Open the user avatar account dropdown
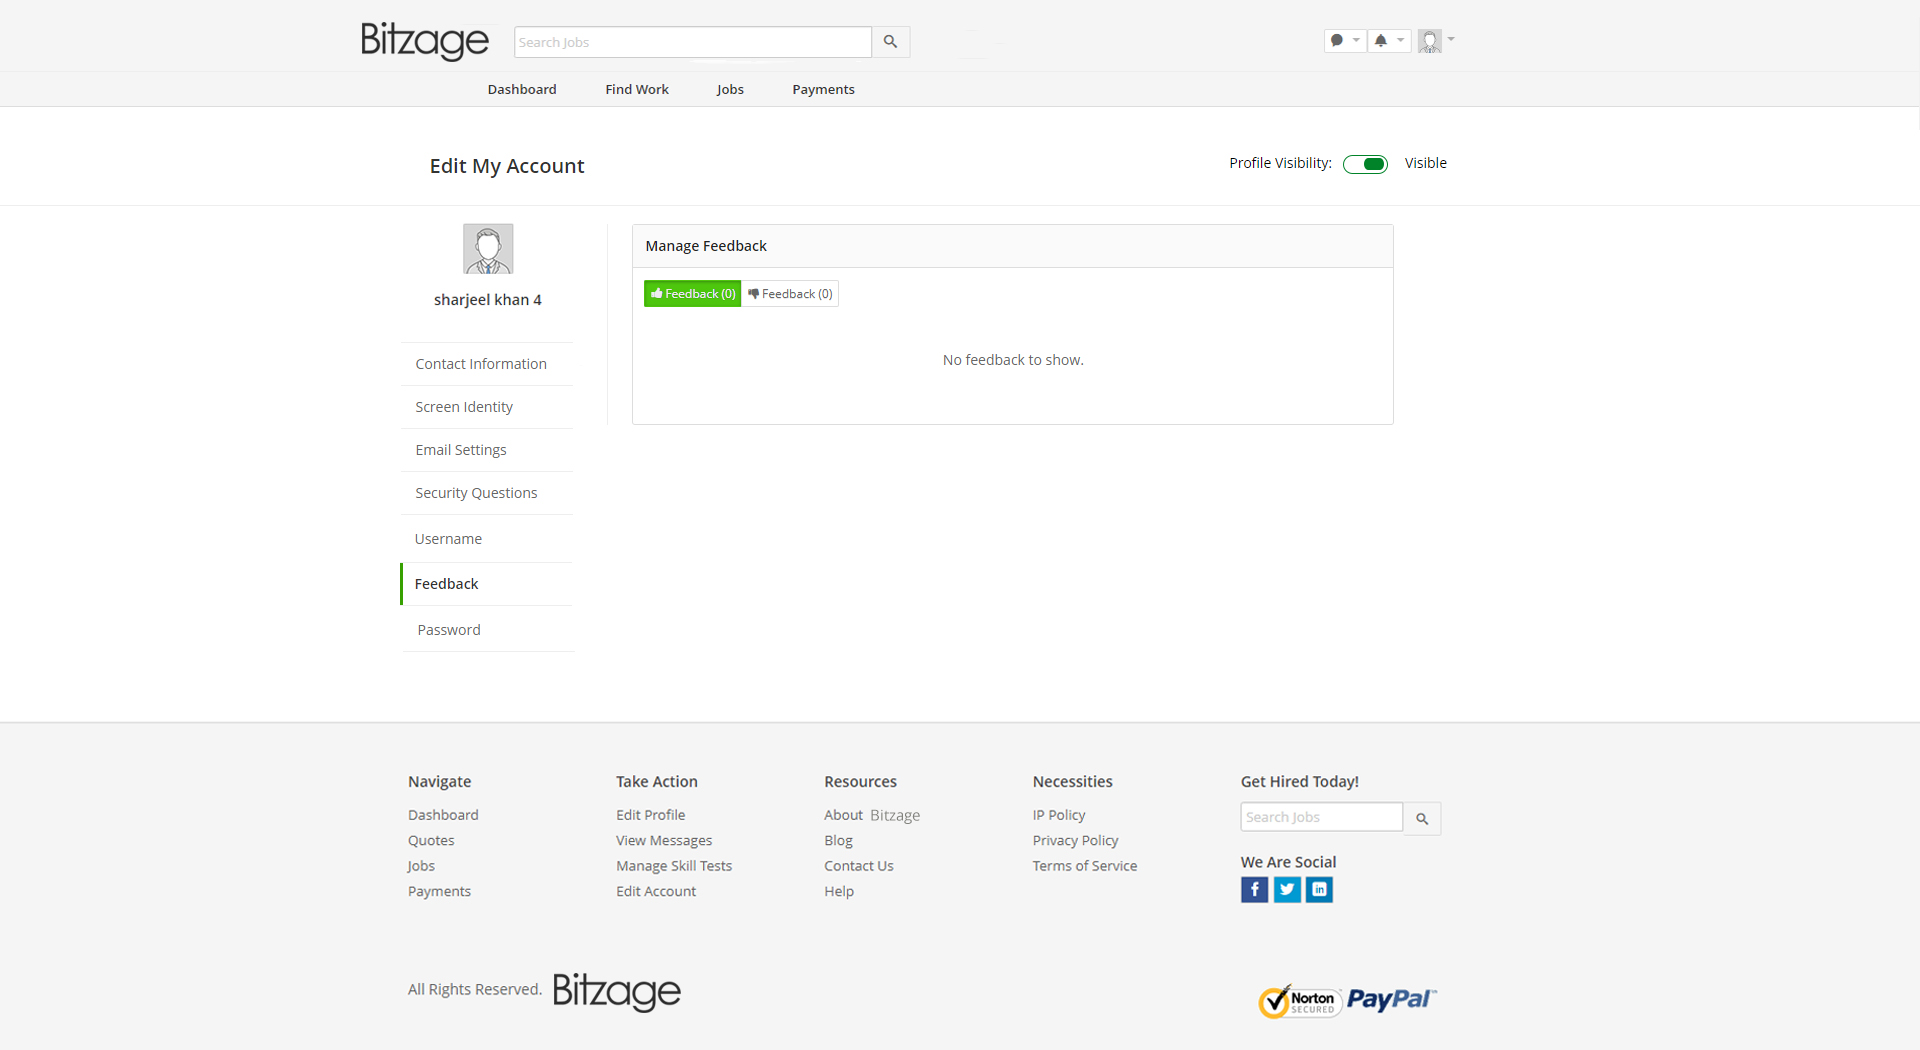The height and width of the screenshot is (1050, 1920). pos(1435,41)
